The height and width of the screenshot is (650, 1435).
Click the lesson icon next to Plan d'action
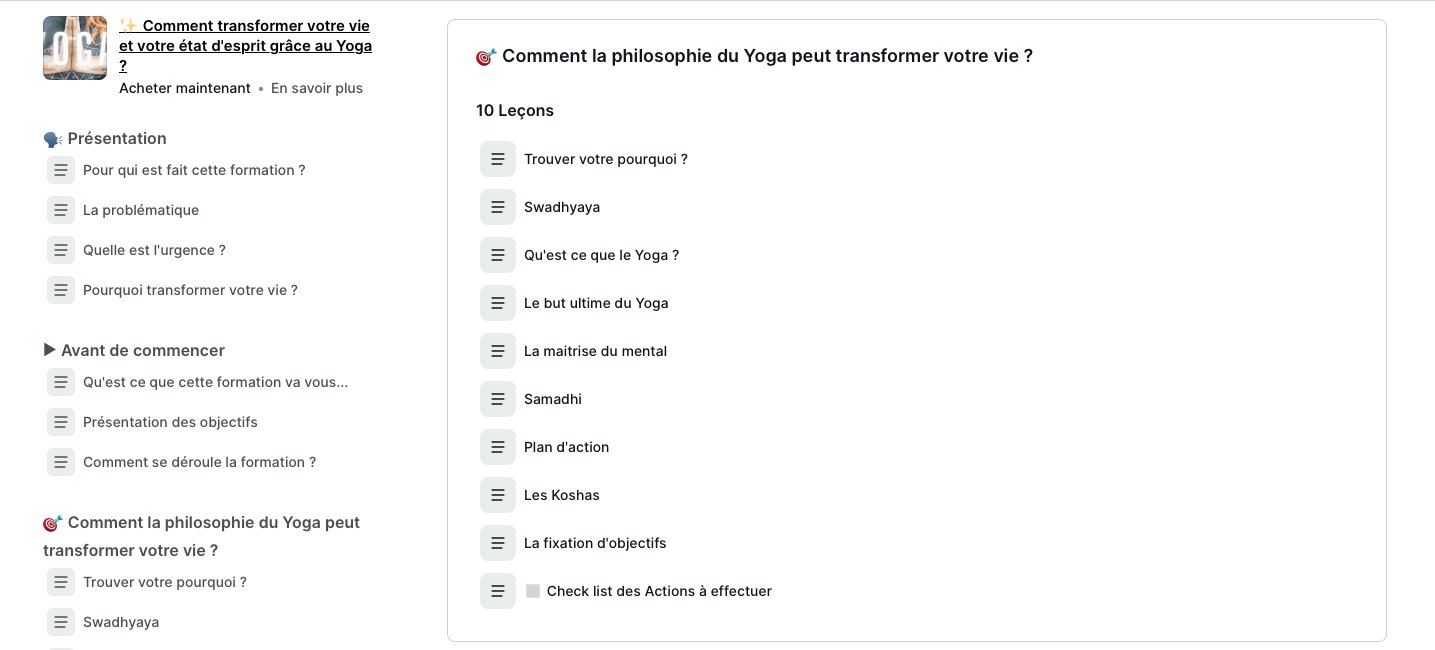coord(498,447)
